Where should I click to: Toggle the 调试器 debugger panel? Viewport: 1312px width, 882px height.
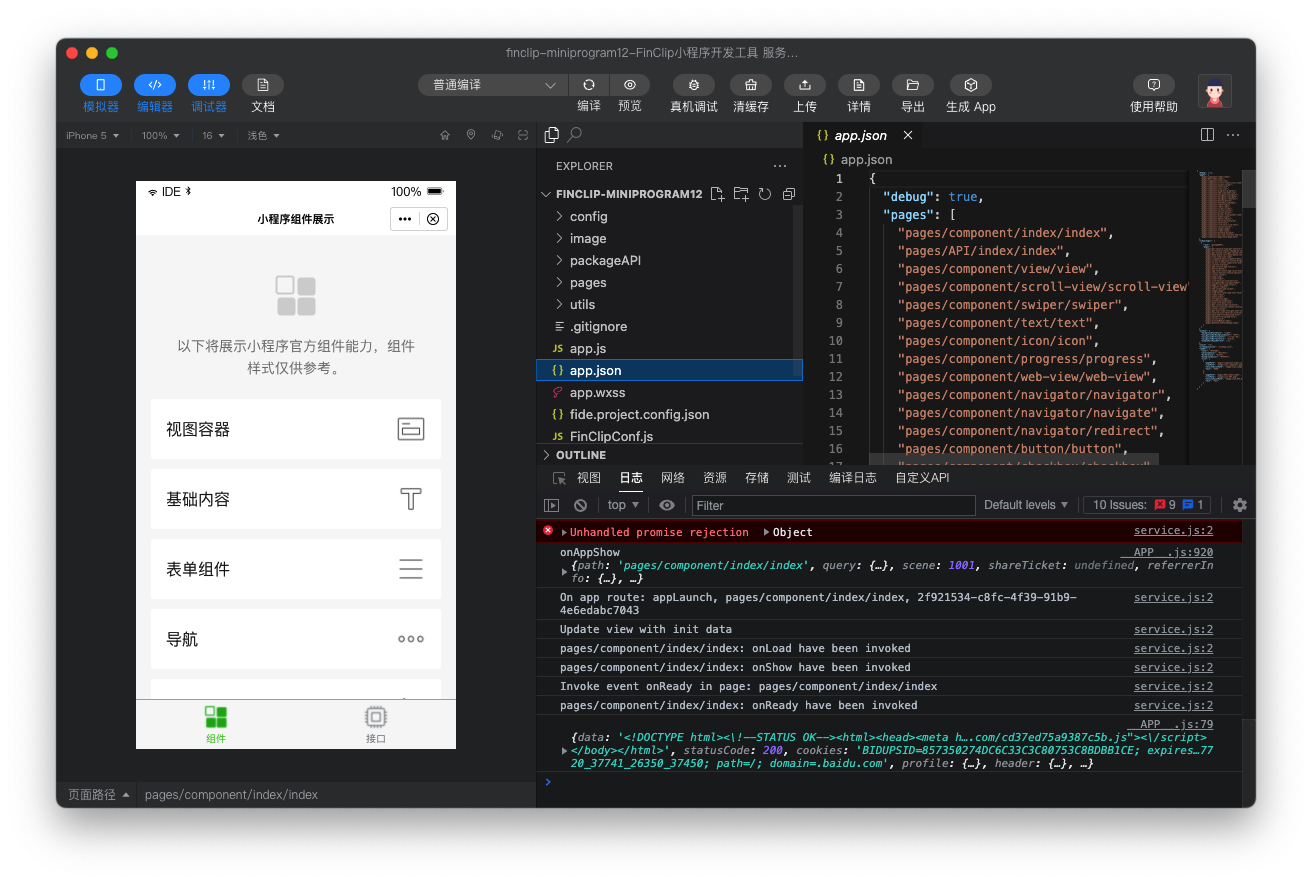209,86
